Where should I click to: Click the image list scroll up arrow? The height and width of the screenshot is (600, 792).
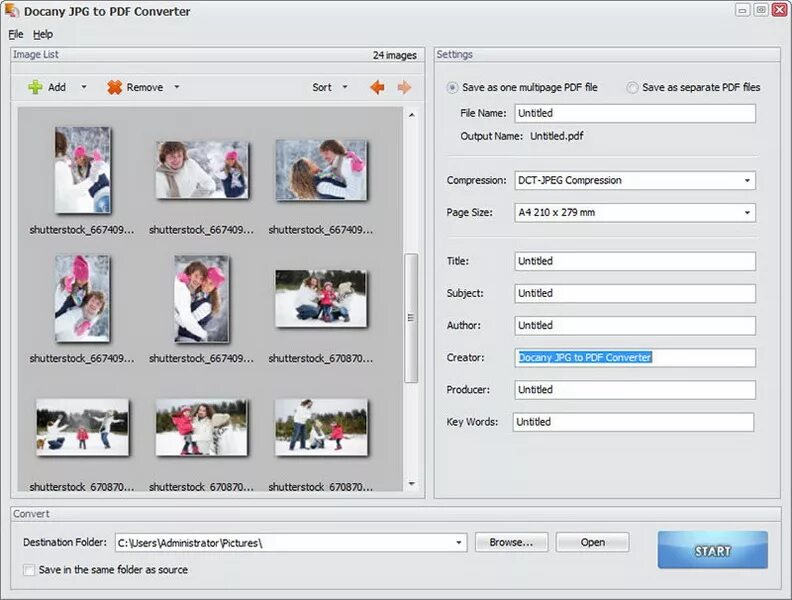point(412,115)
